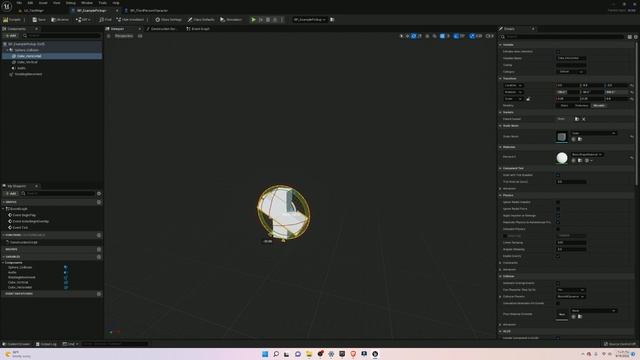640x360 pixels.
Task: Click Browse in the blueprint toolbar
Action: pos(60,20)
